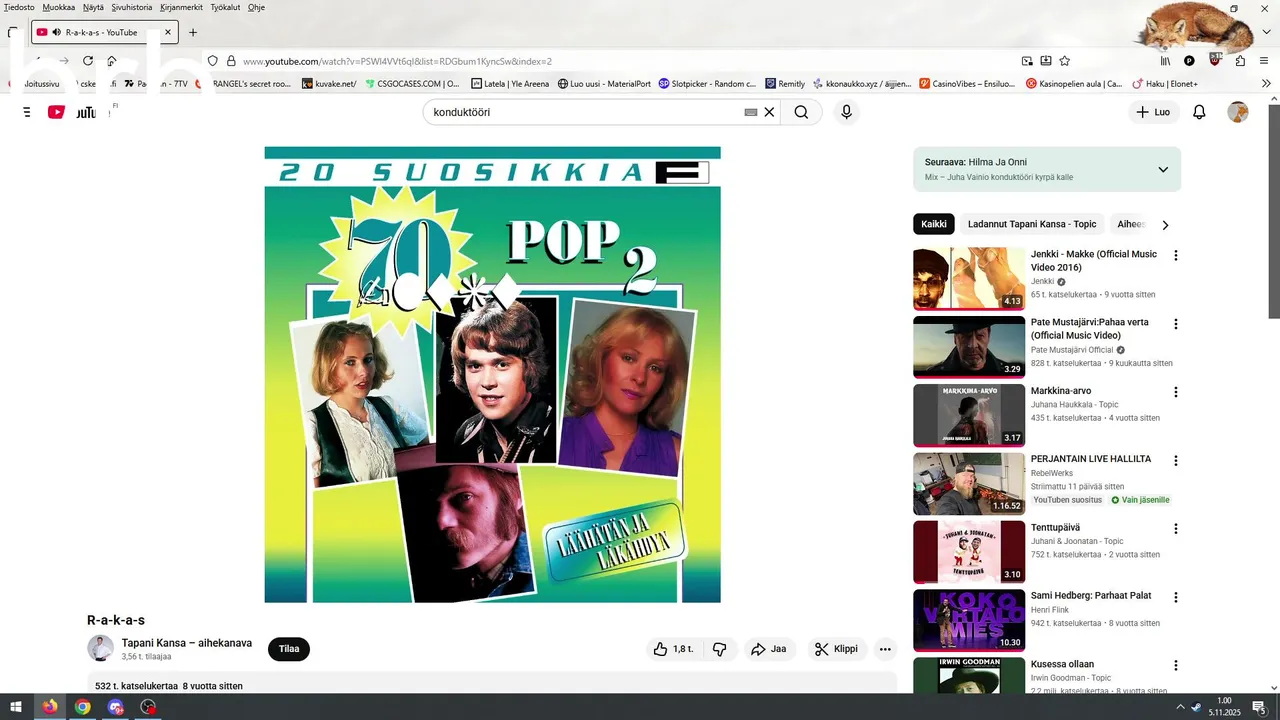Expand the Seuraava playlist panel
This screenshot has height=720, width=1280.
tap(1163, 169)
